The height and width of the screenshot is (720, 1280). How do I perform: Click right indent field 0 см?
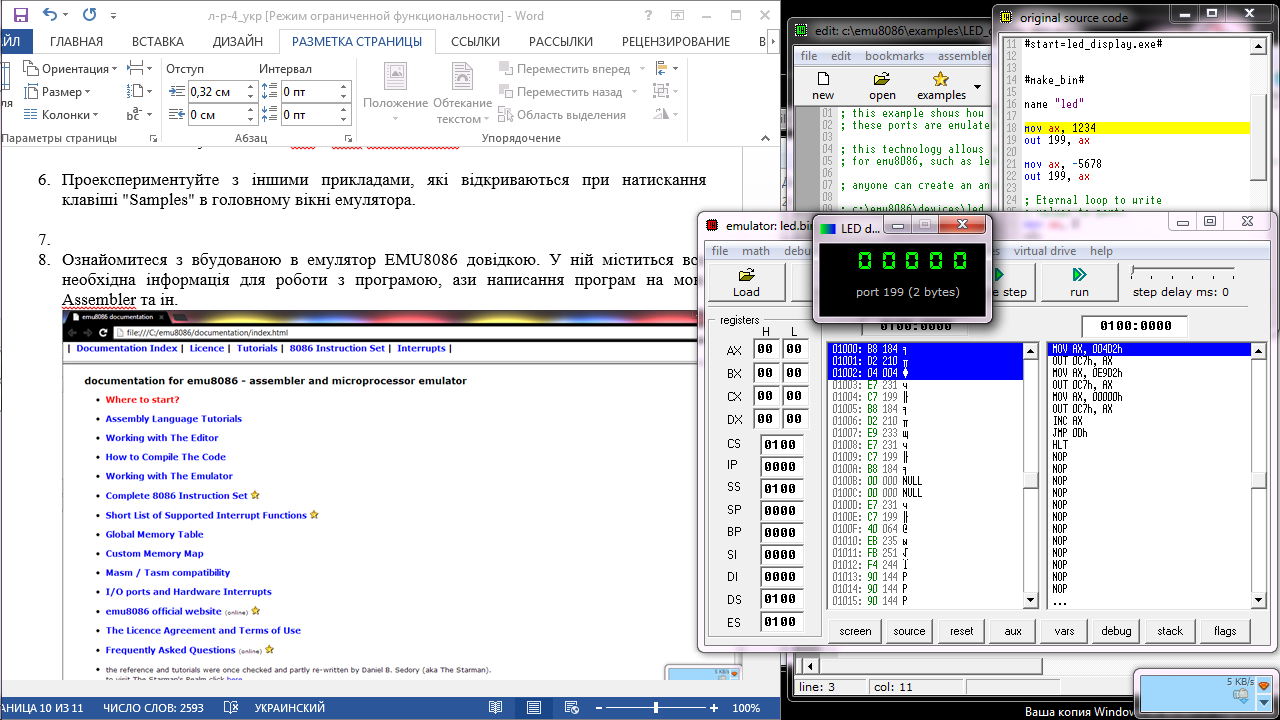215,114
